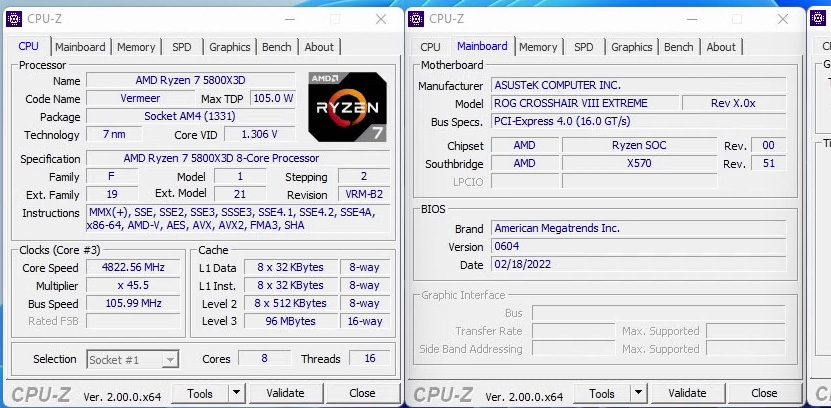The image size is (831, 408).
Task: Click Validate button in CPU window
Action: click(286, 393)
